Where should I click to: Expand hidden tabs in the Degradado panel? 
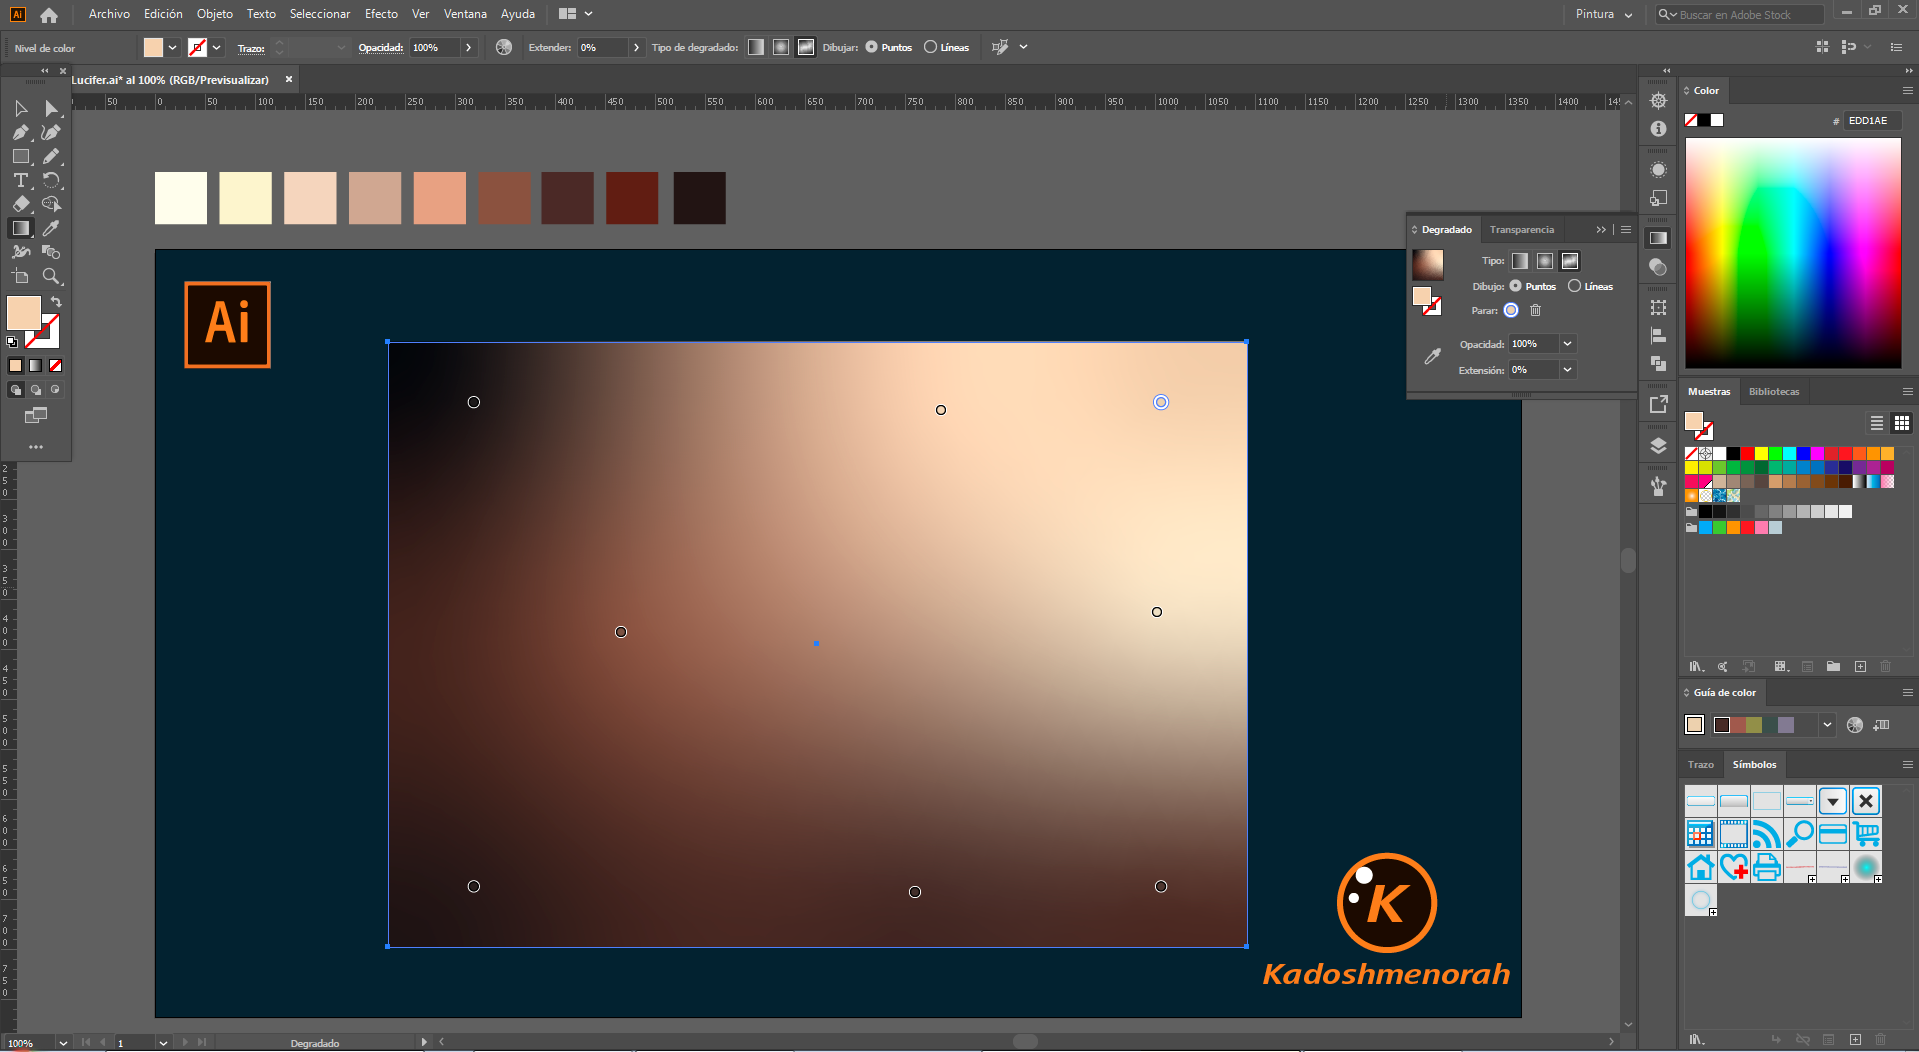1601,229
